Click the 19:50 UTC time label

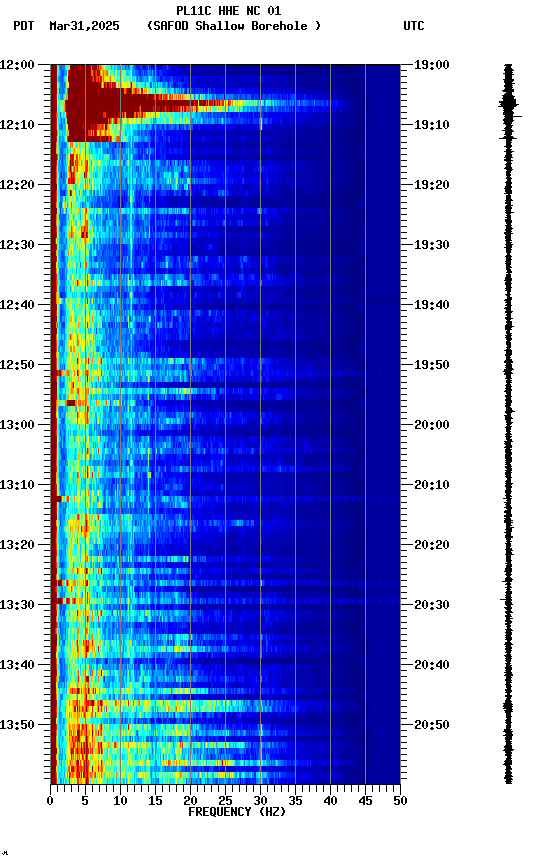tap(432, 365)
